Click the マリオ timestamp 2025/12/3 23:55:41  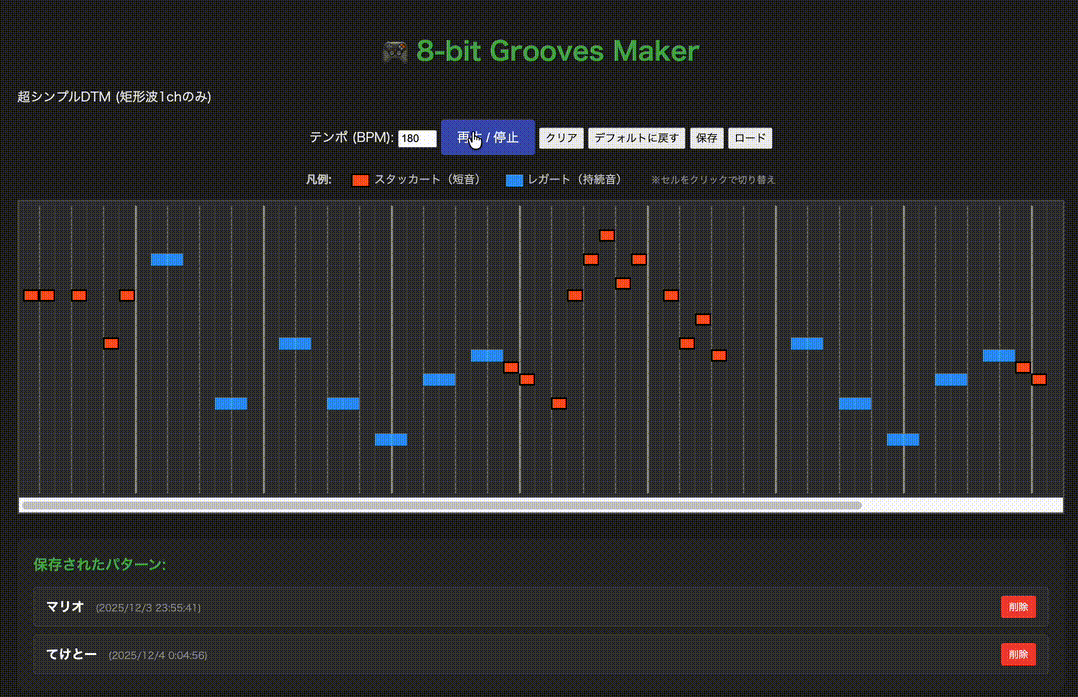click(148, 608)
